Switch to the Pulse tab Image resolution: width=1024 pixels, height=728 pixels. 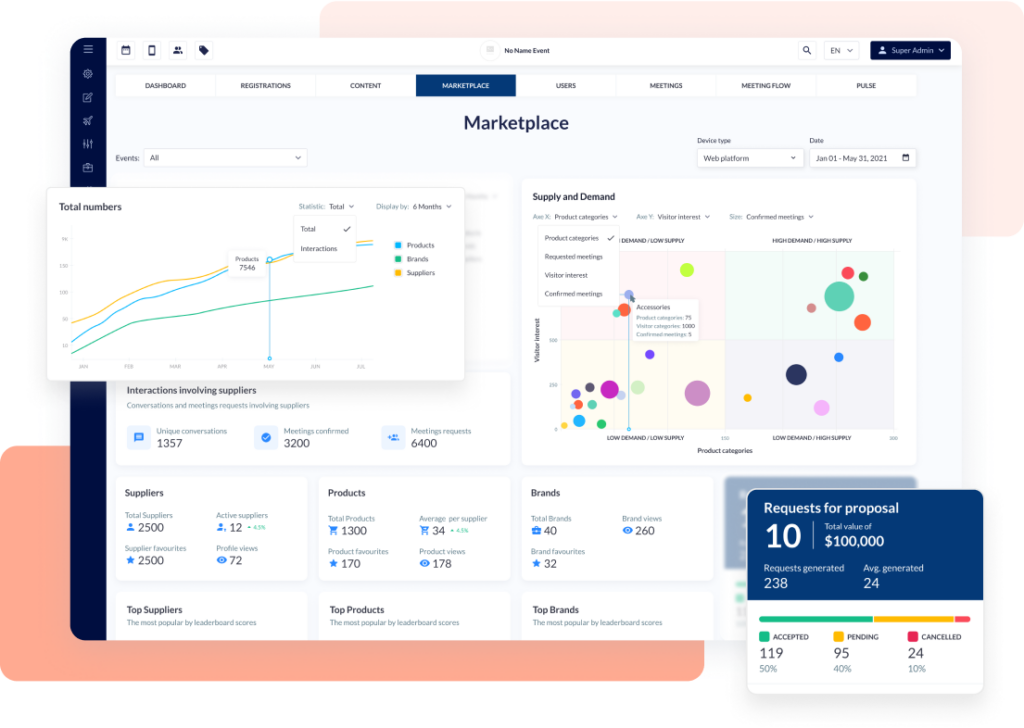point(866,86)
